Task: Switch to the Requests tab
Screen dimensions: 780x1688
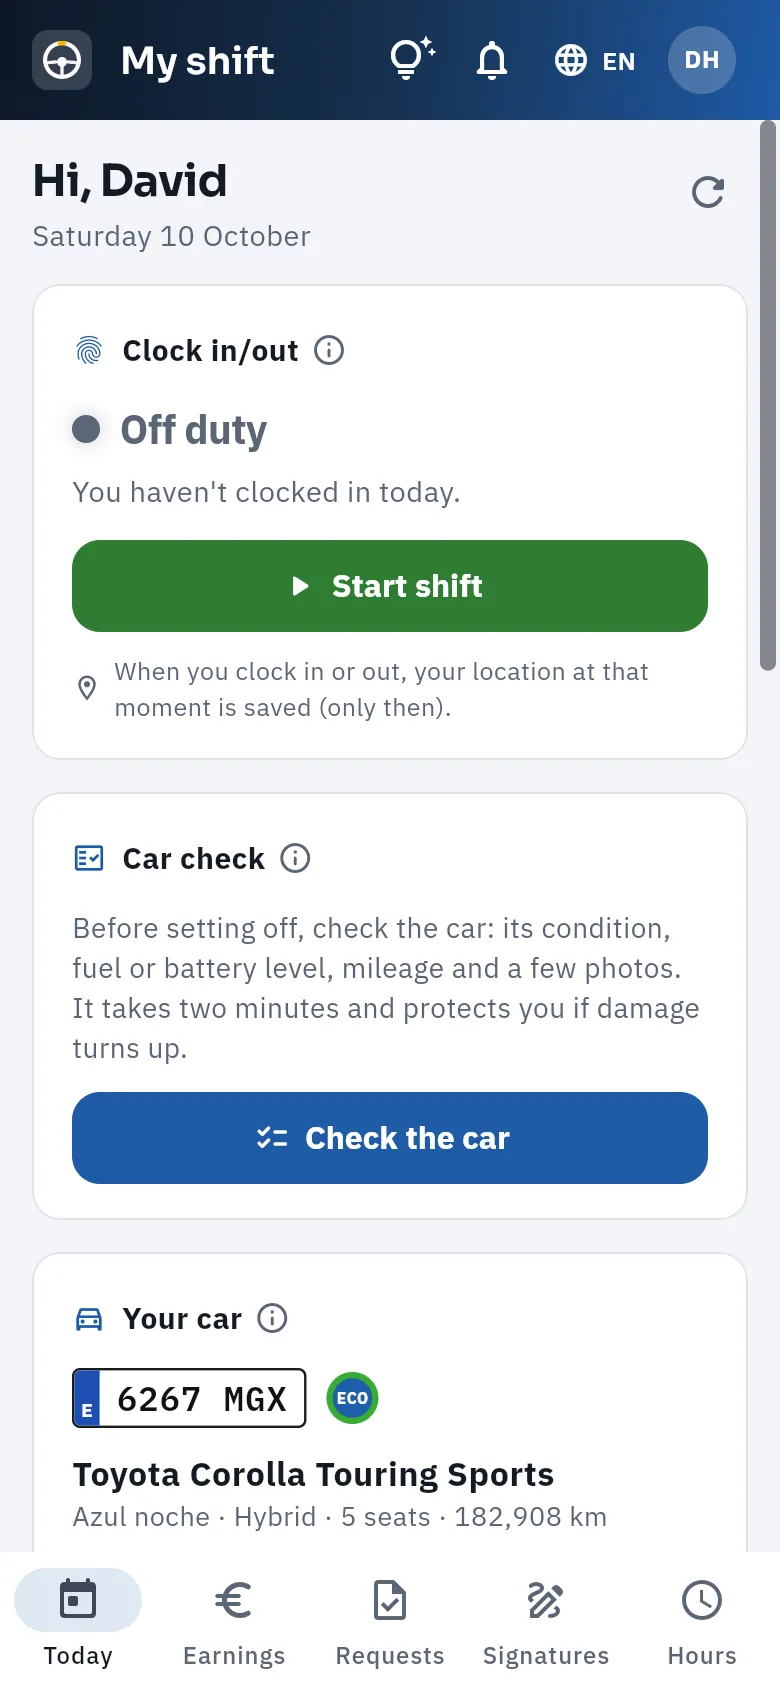Action: (x=390, y=1620)
